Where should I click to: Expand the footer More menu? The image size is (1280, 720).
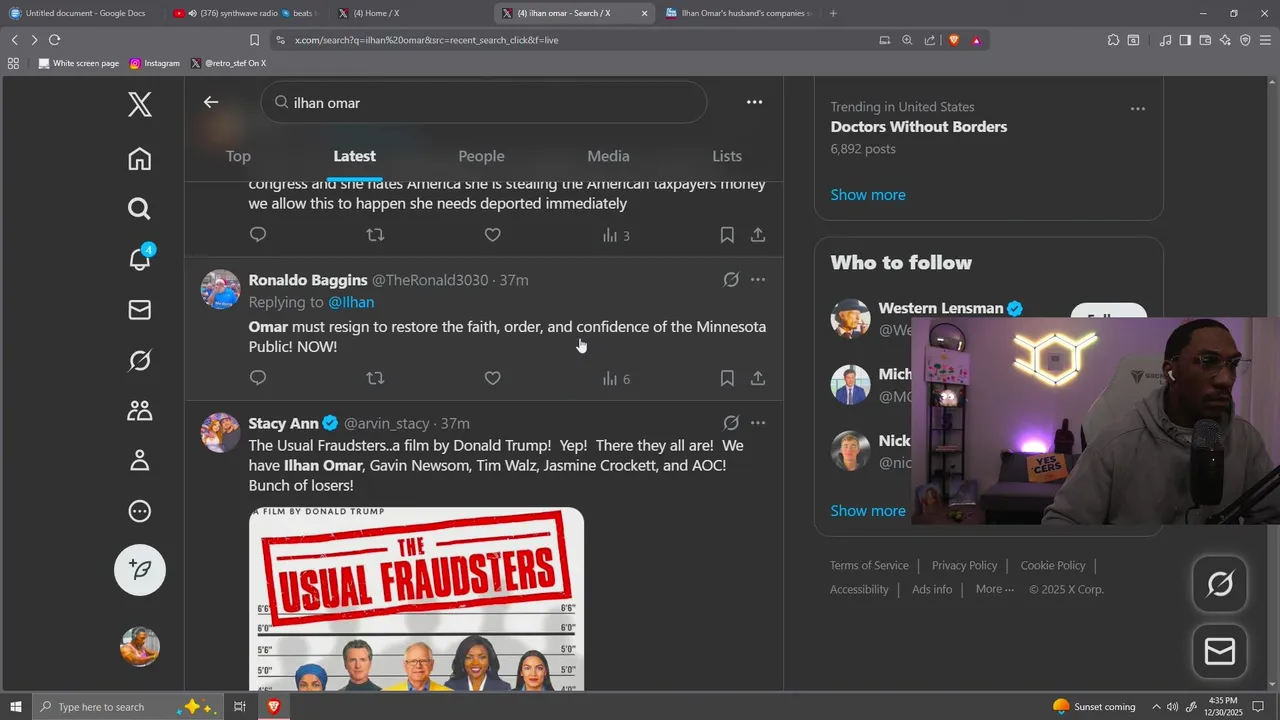coord(994,589)
